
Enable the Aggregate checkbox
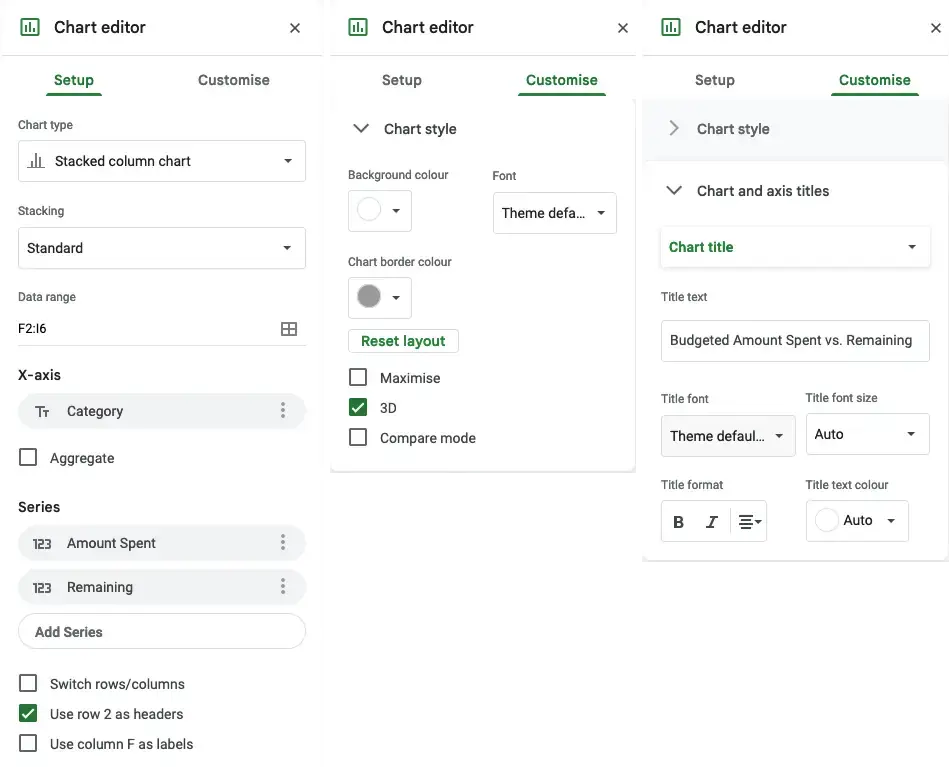pos(28,458)
